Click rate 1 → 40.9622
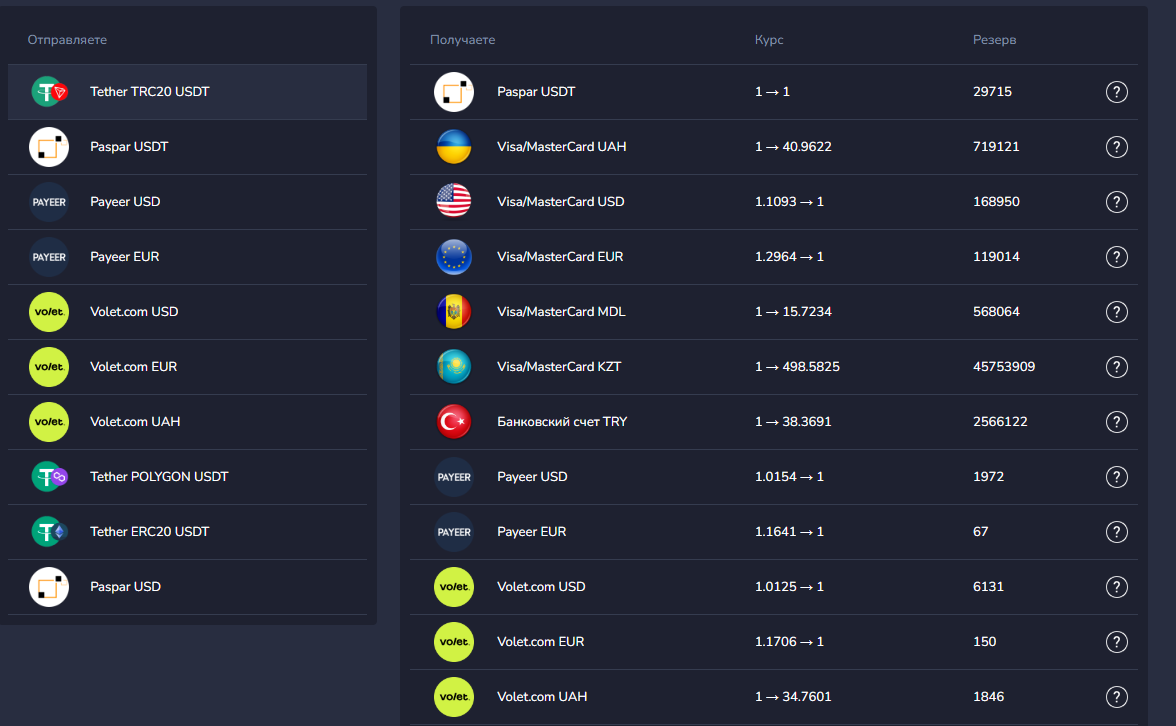 coord(793,147)
